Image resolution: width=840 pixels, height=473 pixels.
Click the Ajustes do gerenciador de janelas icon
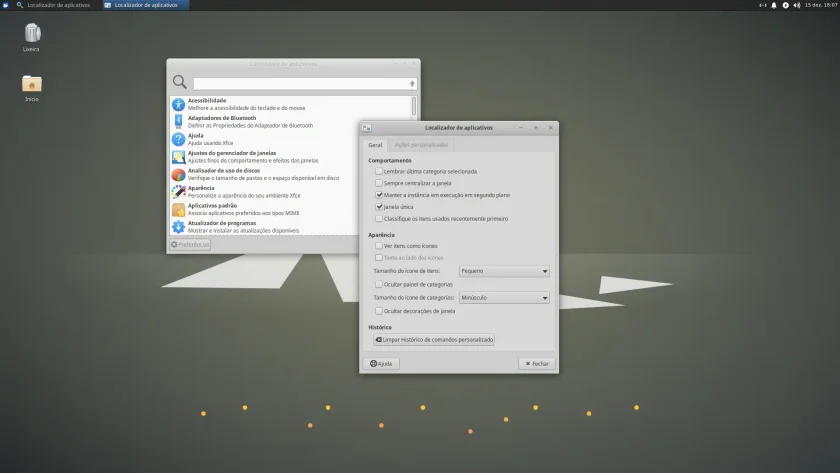[x=178, y=157]
